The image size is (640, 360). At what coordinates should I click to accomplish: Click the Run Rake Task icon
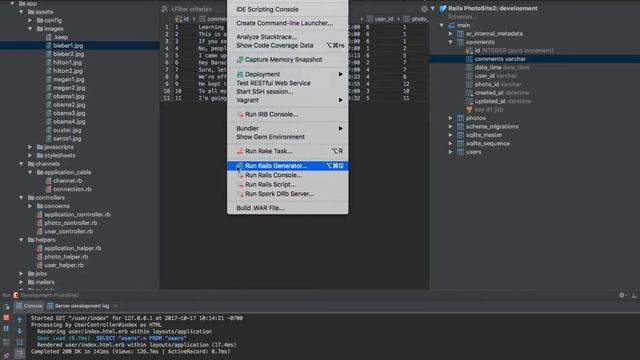[240, 151]
